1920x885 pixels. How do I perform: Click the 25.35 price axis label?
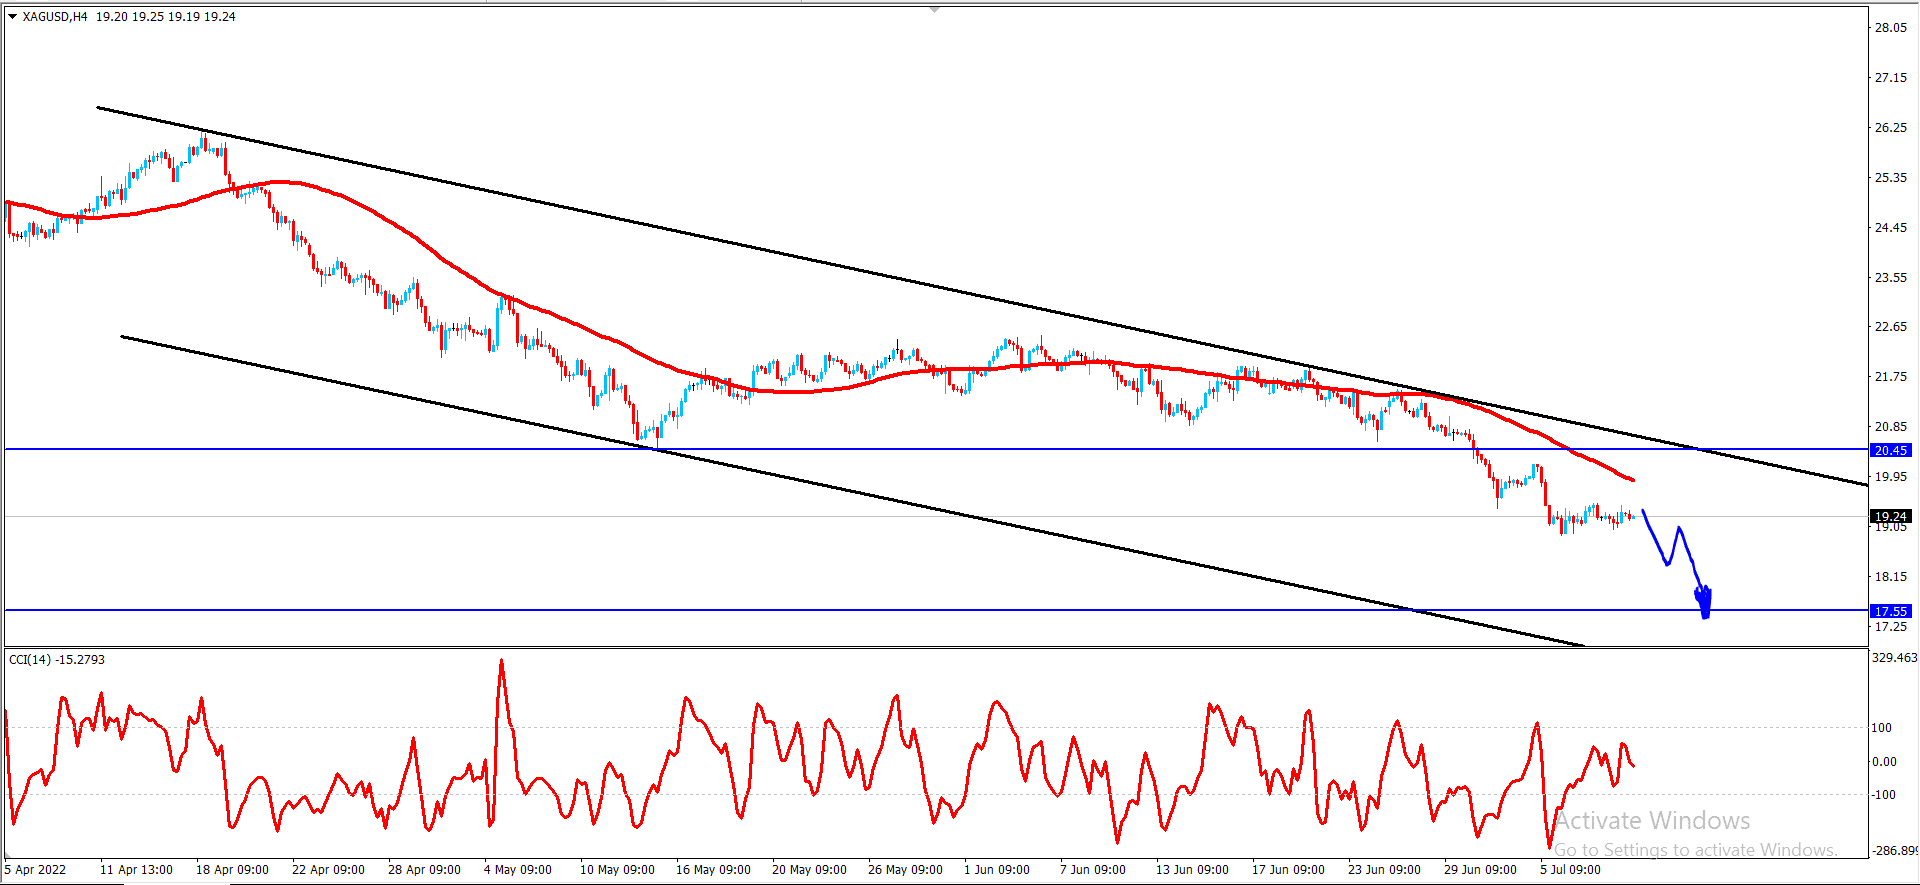pos(1890,177)
